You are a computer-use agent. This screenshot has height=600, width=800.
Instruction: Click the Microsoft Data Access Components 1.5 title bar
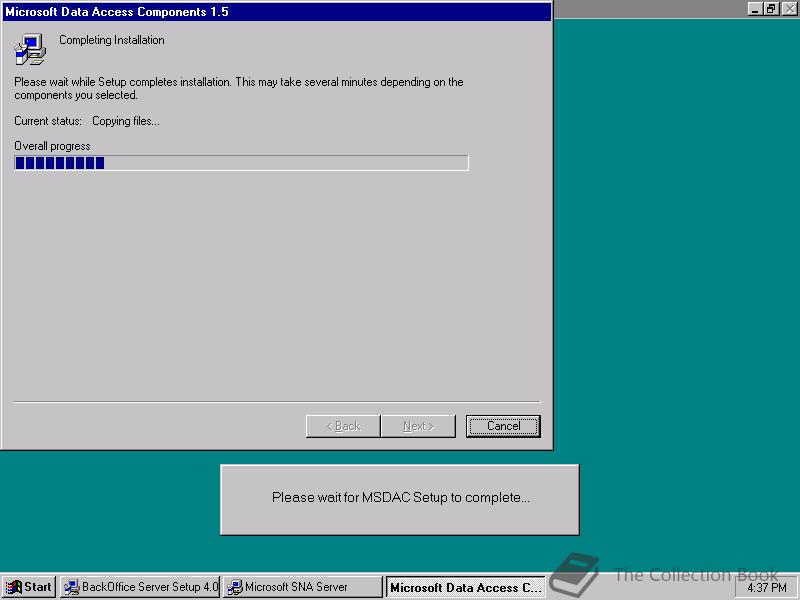(x=277, y=12)
